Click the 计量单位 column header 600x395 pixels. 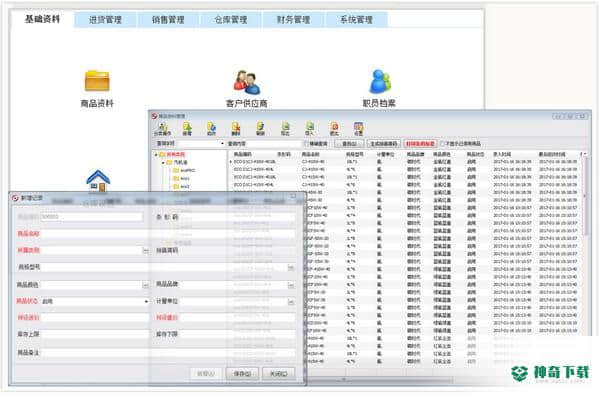385,154
